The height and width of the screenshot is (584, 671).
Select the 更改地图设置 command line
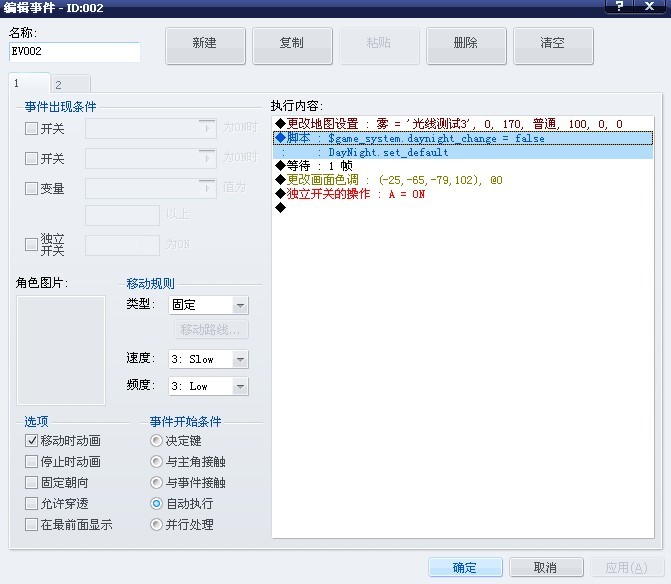(463, 124)
